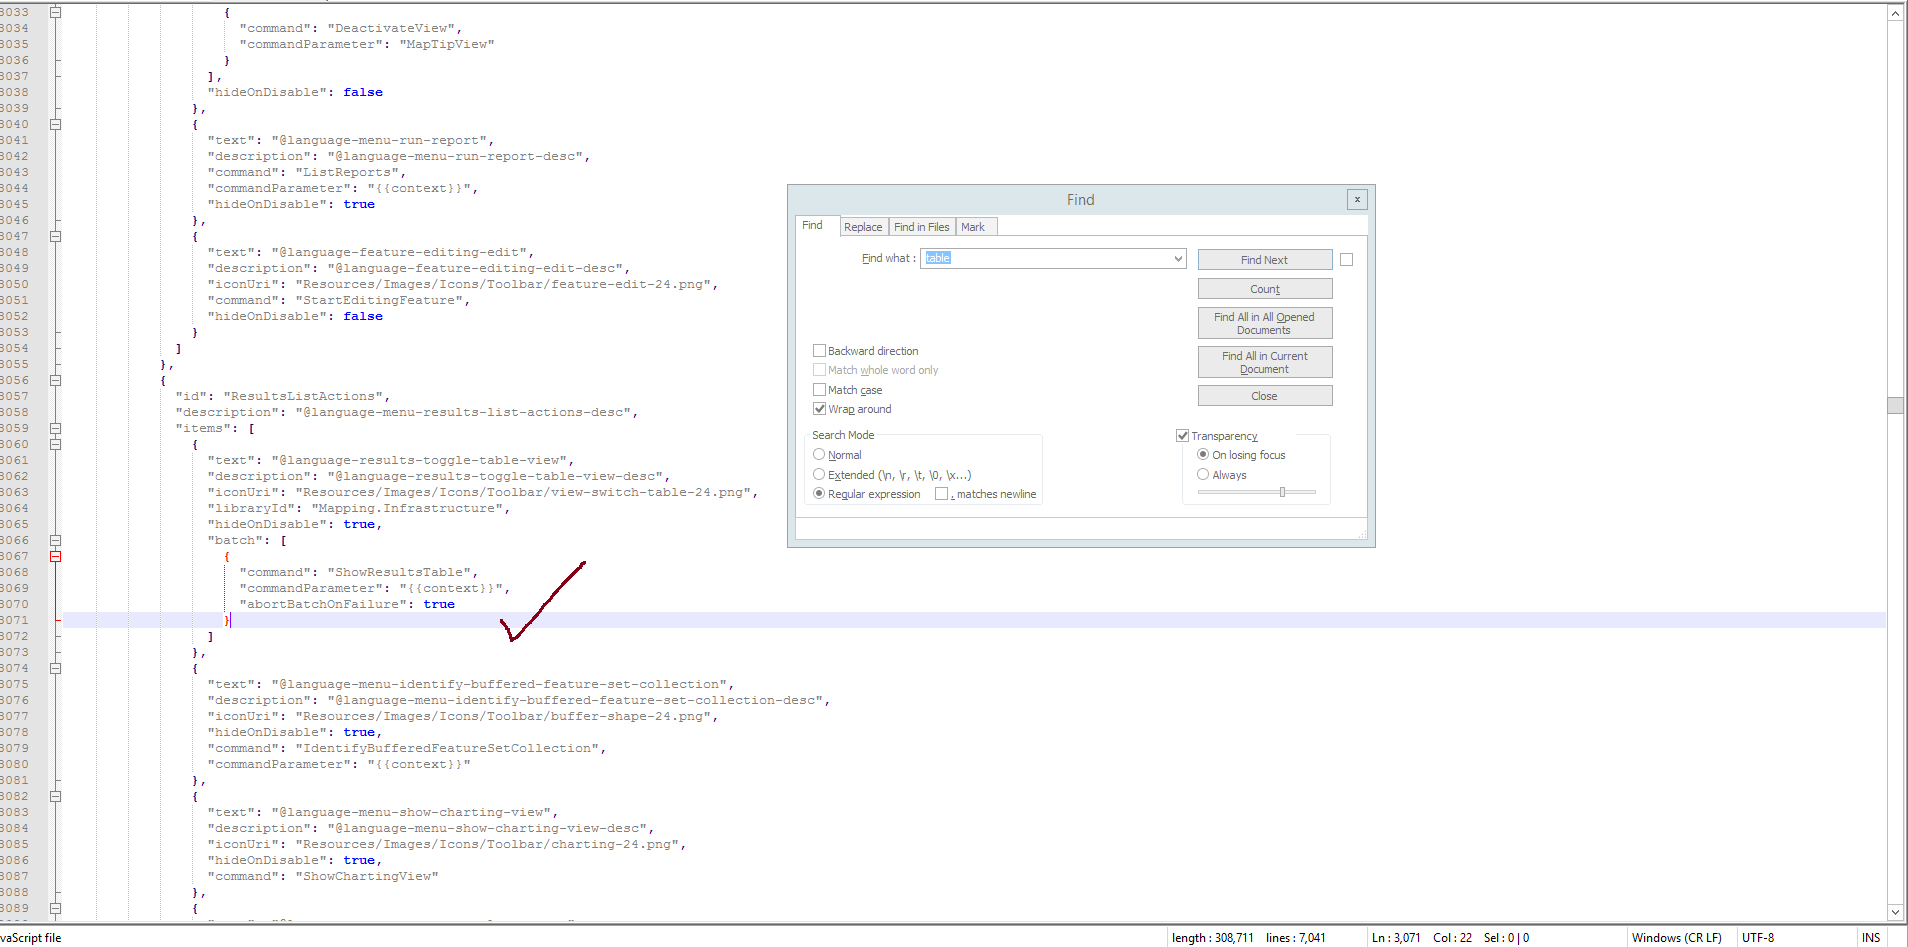The height and width of the screenshot is (947, 1908).
Task: Collapse the fold at line 3074
Action: [56, 668]
